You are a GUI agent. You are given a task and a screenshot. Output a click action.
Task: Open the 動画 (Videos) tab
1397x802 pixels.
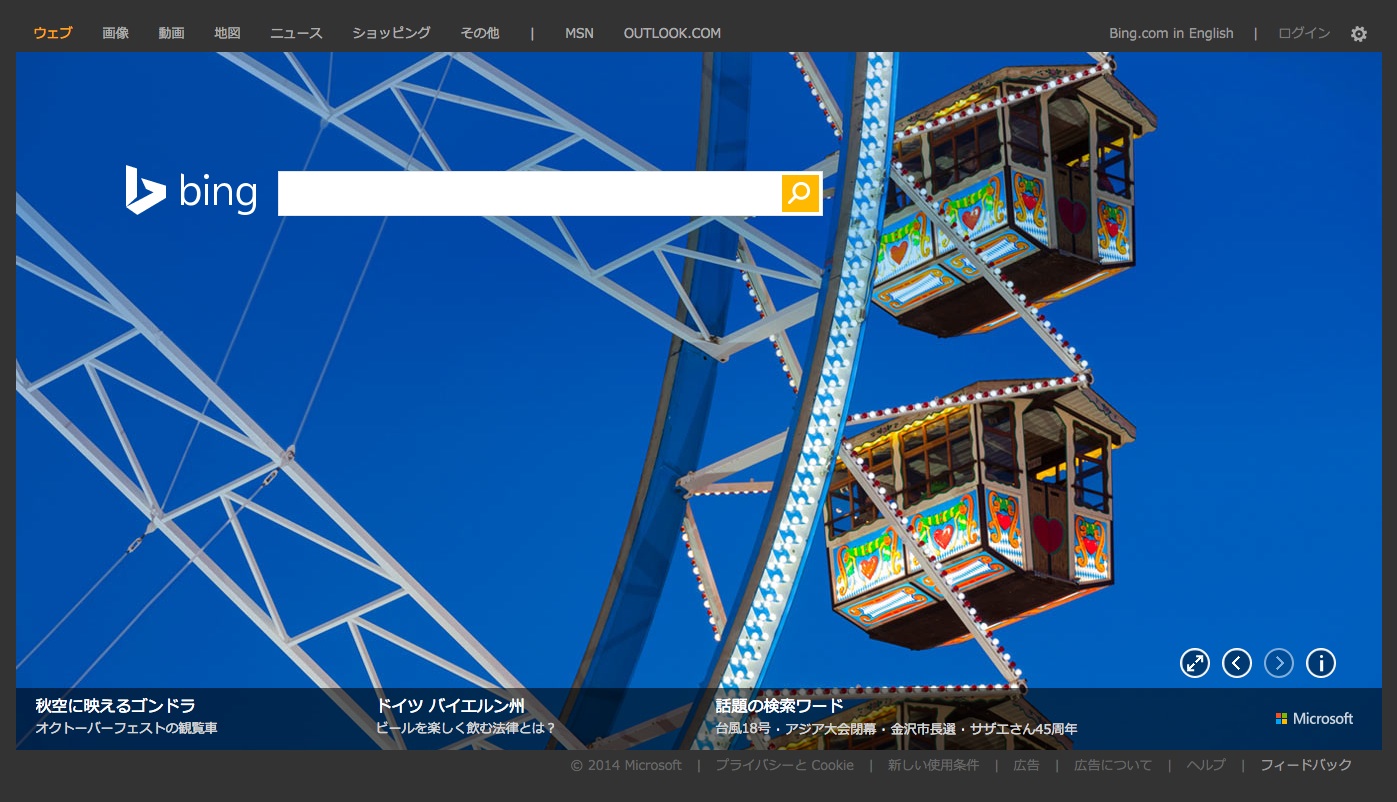pos(171,33)
